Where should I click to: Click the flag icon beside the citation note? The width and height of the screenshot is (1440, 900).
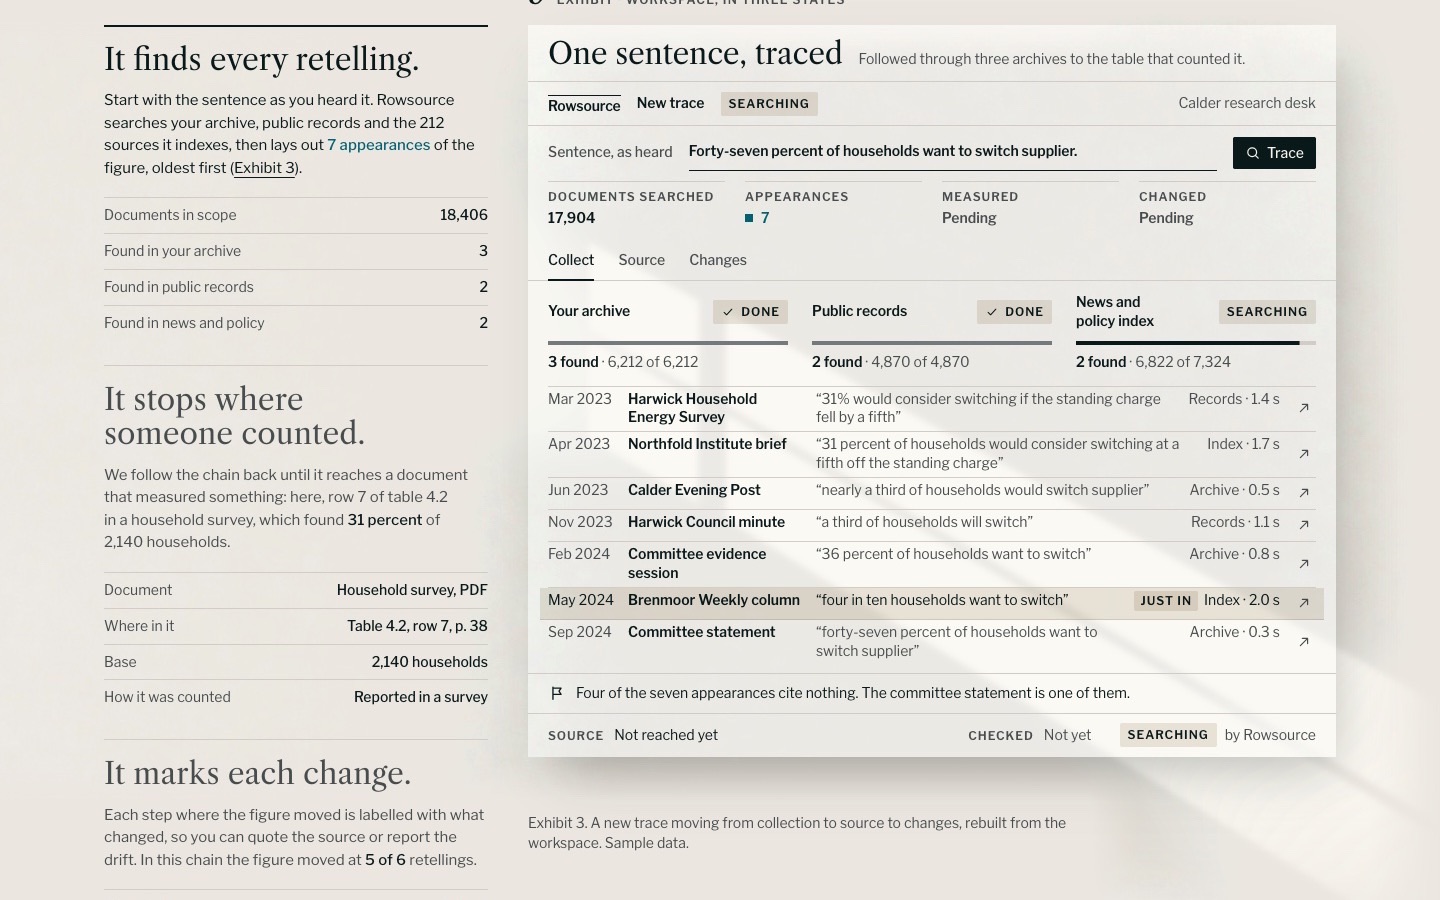click(557, 693)
